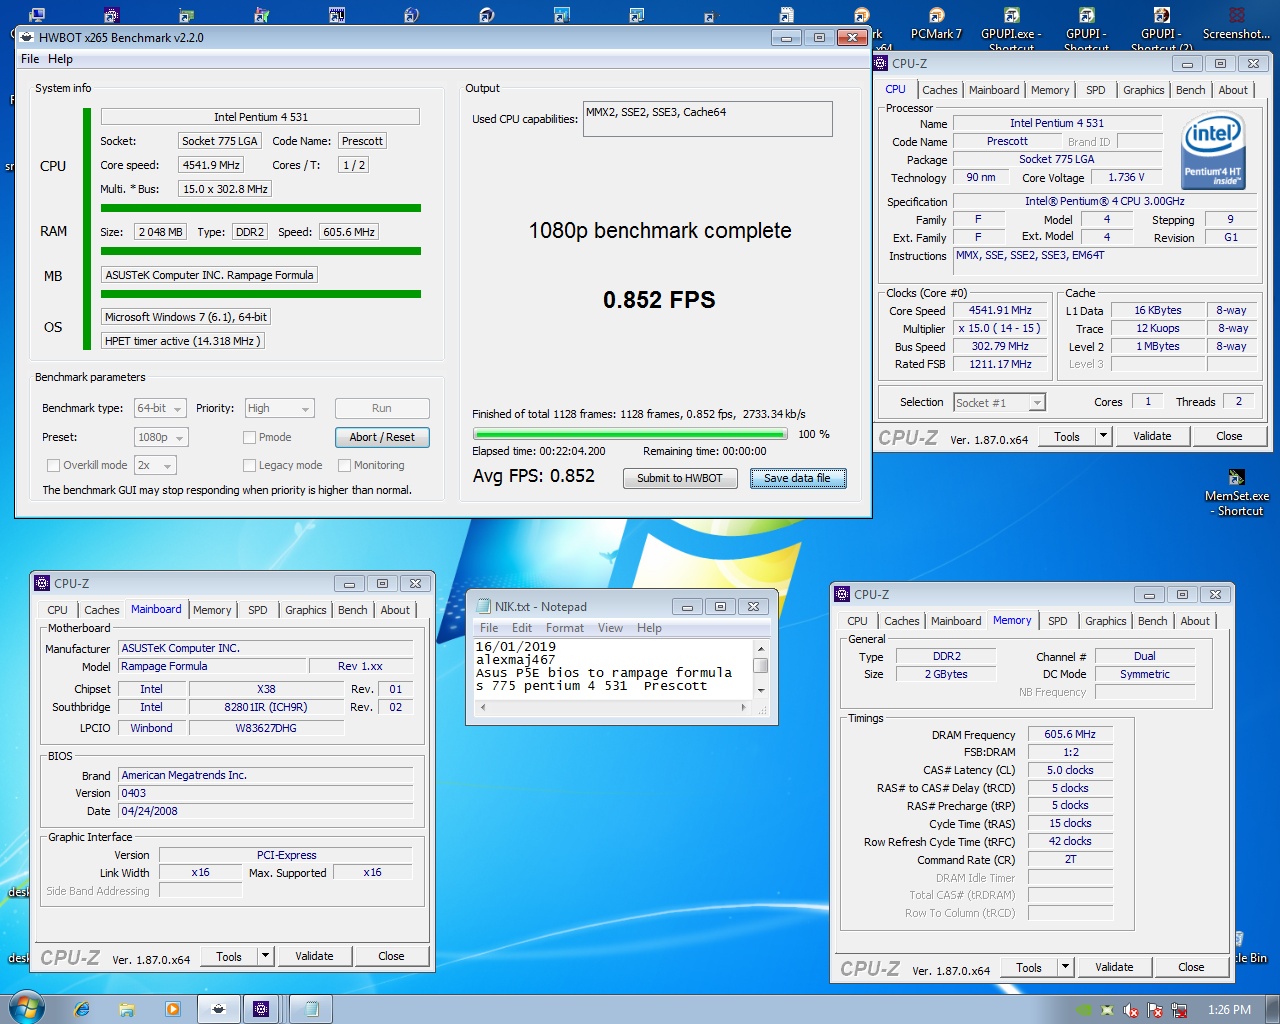Image resolution: width=1280 pixels, height=1024 pixels.
Task: Select the PCMark 7 desktop icon
Action: pyautogui.click(x=936, y=26)
